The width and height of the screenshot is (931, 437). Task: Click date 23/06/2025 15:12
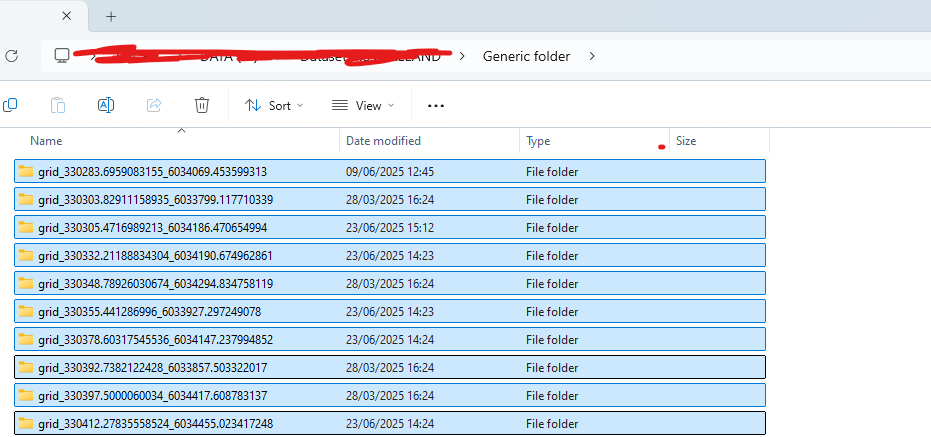click(390, 228)
